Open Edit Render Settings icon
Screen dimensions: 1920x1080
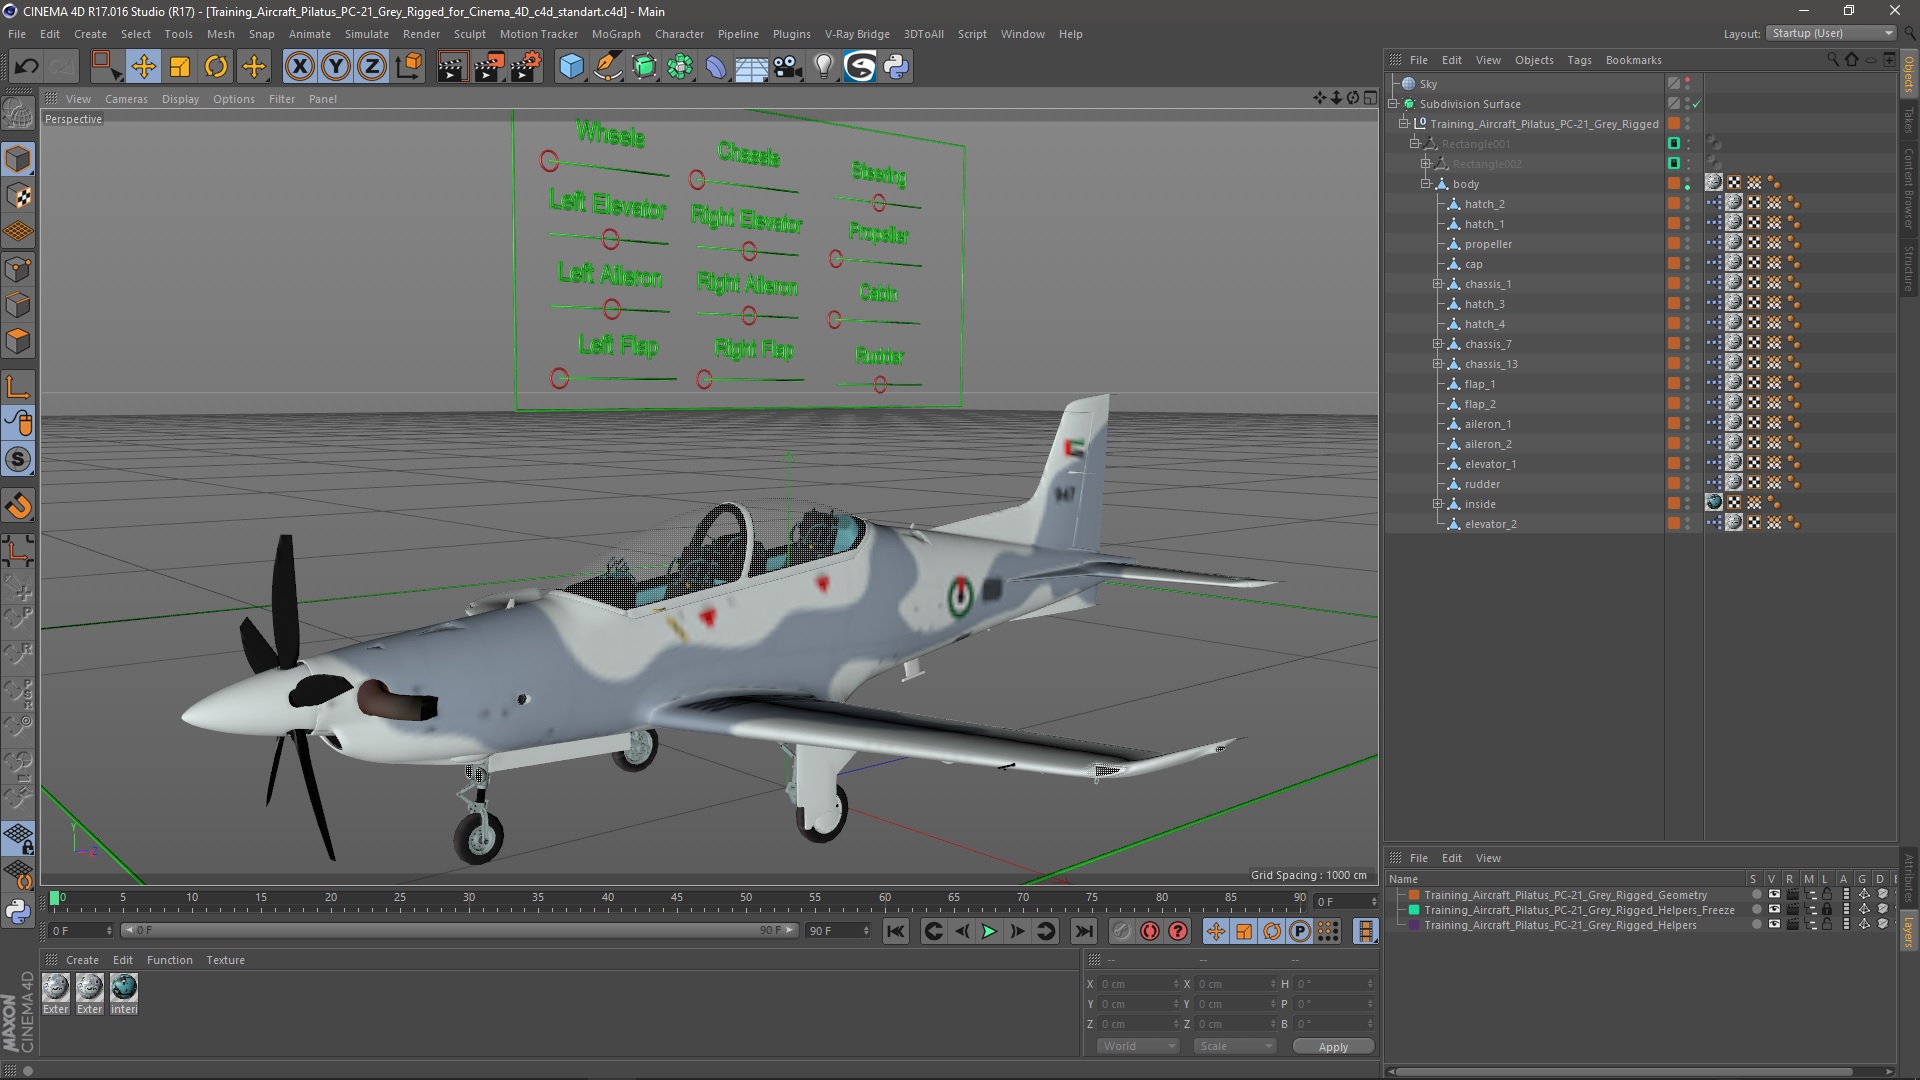coord(525,67)
